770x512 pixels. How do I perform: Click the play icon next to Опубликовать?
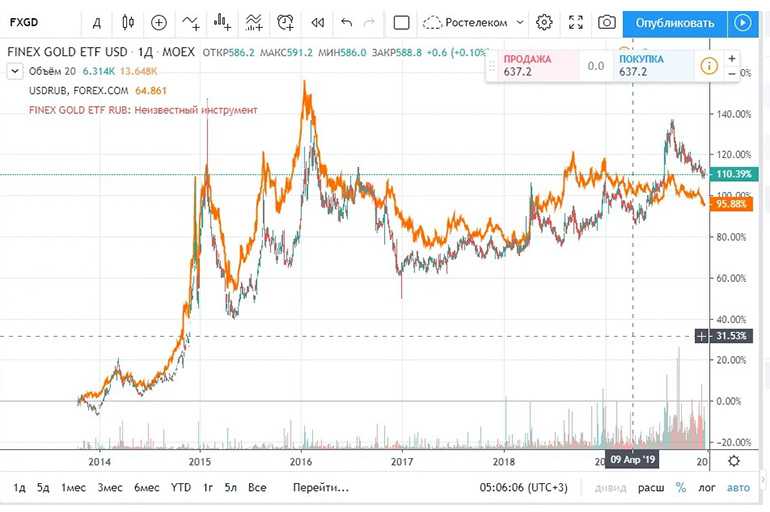point(742,23)
